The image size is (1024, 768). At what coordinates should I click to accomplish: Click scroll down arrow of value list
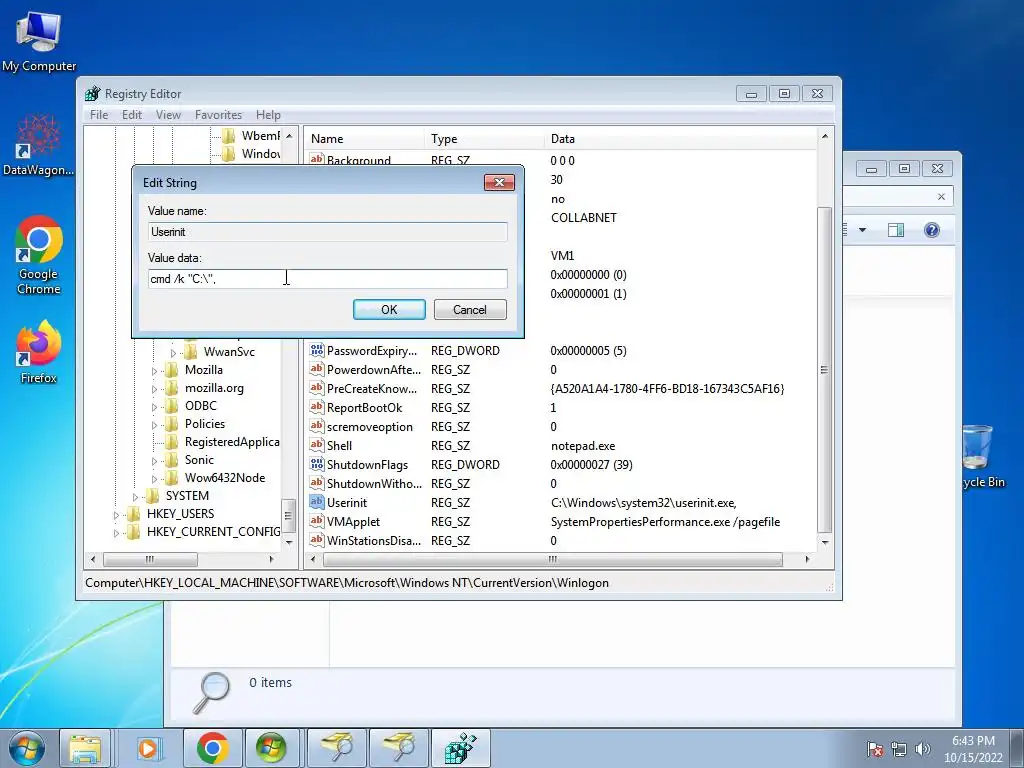tap(824, 542)
